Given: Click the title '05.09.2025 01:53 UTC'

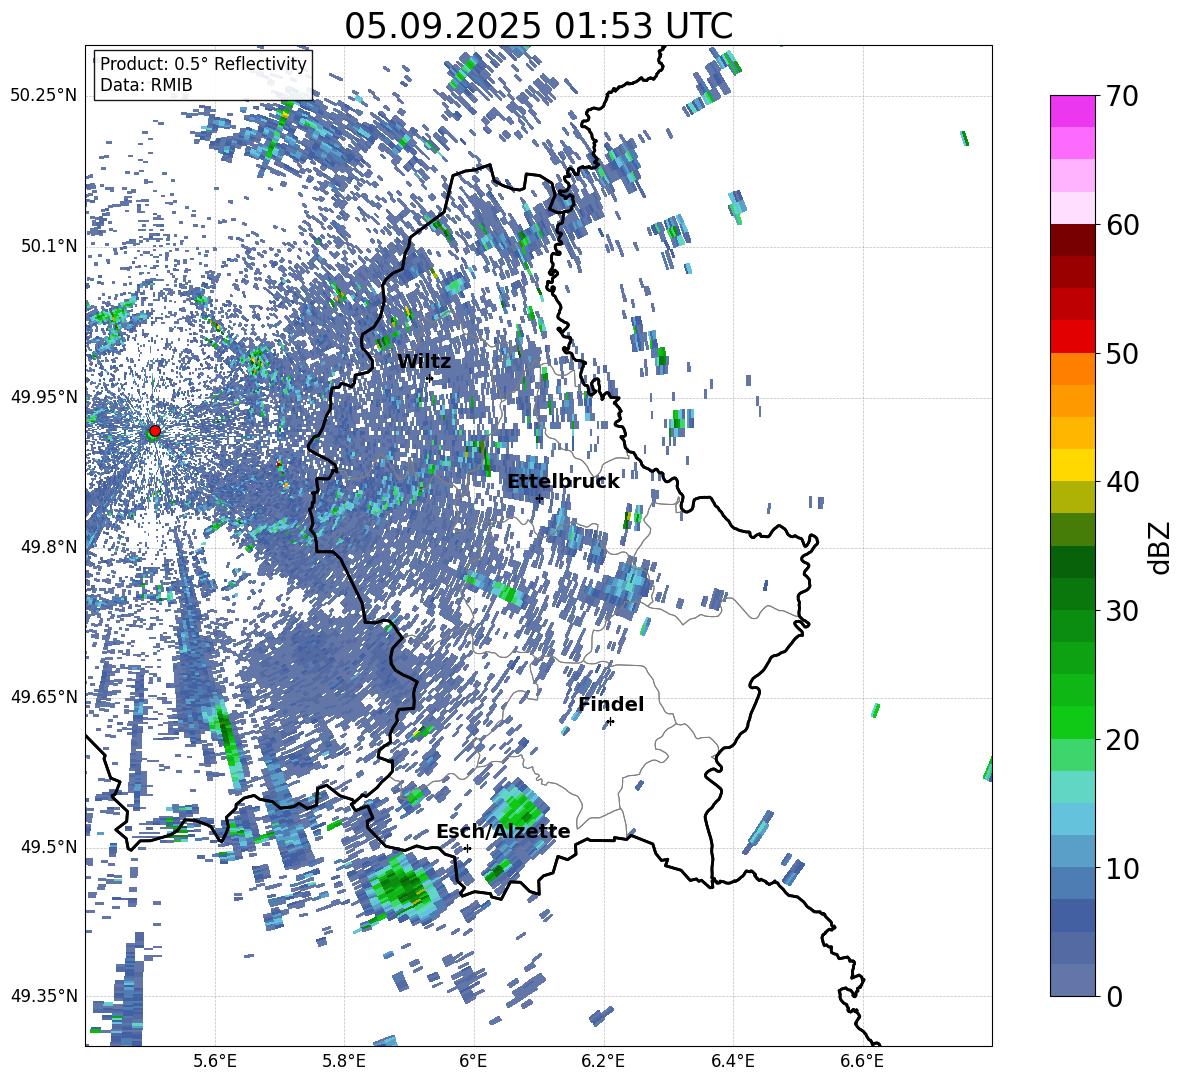Looking at the screenshot, I should pos(538,26).
